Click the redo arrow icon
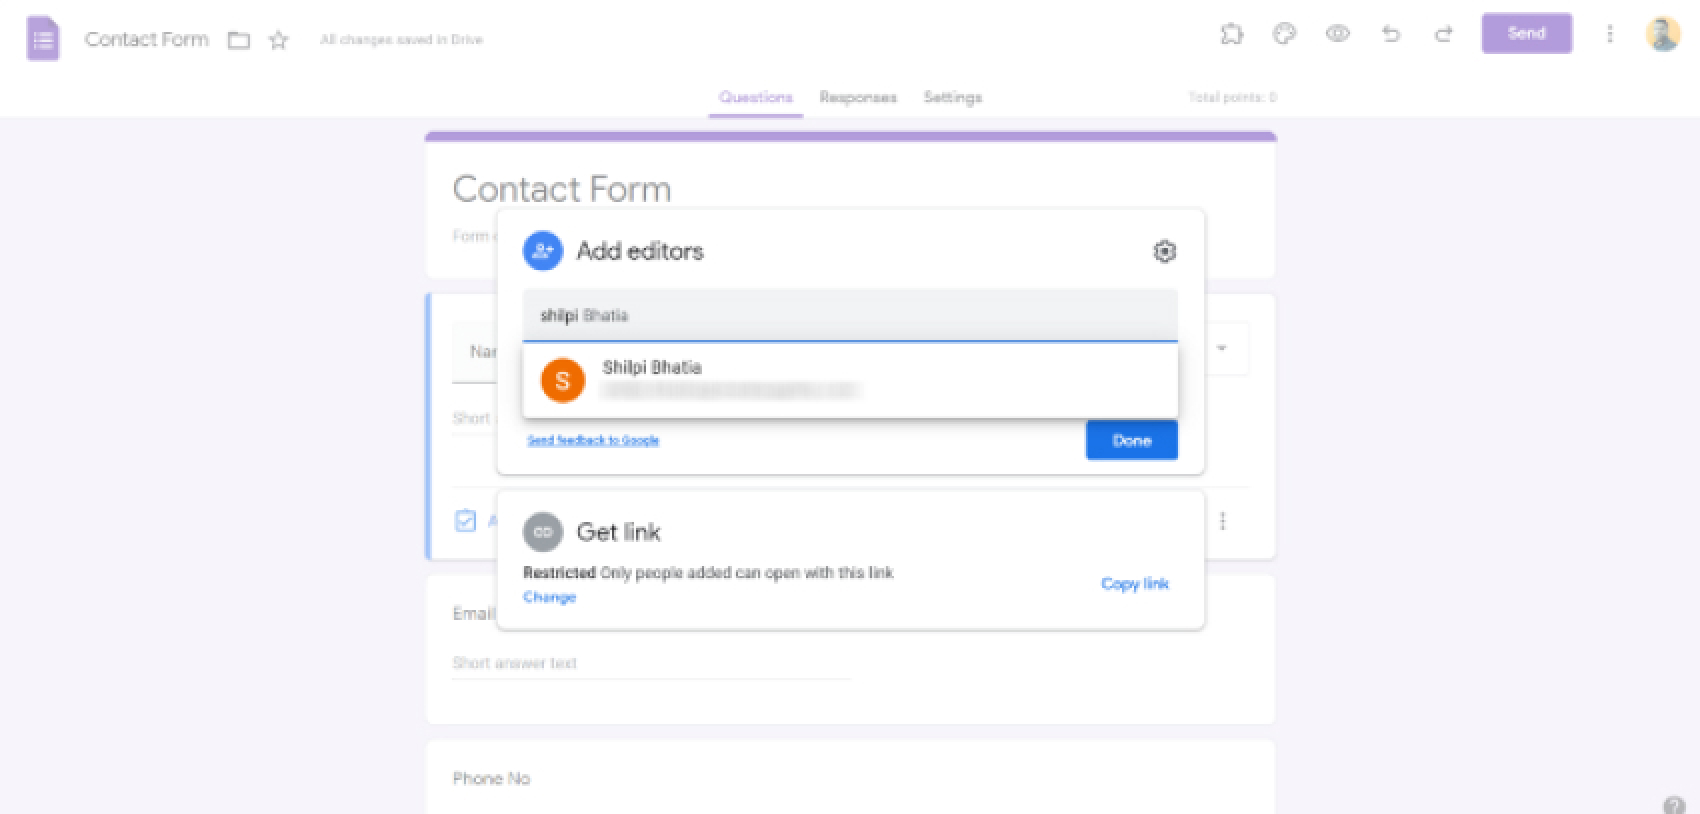The height and width of the screenshot is (814, 1700). tap(1443, 34)
